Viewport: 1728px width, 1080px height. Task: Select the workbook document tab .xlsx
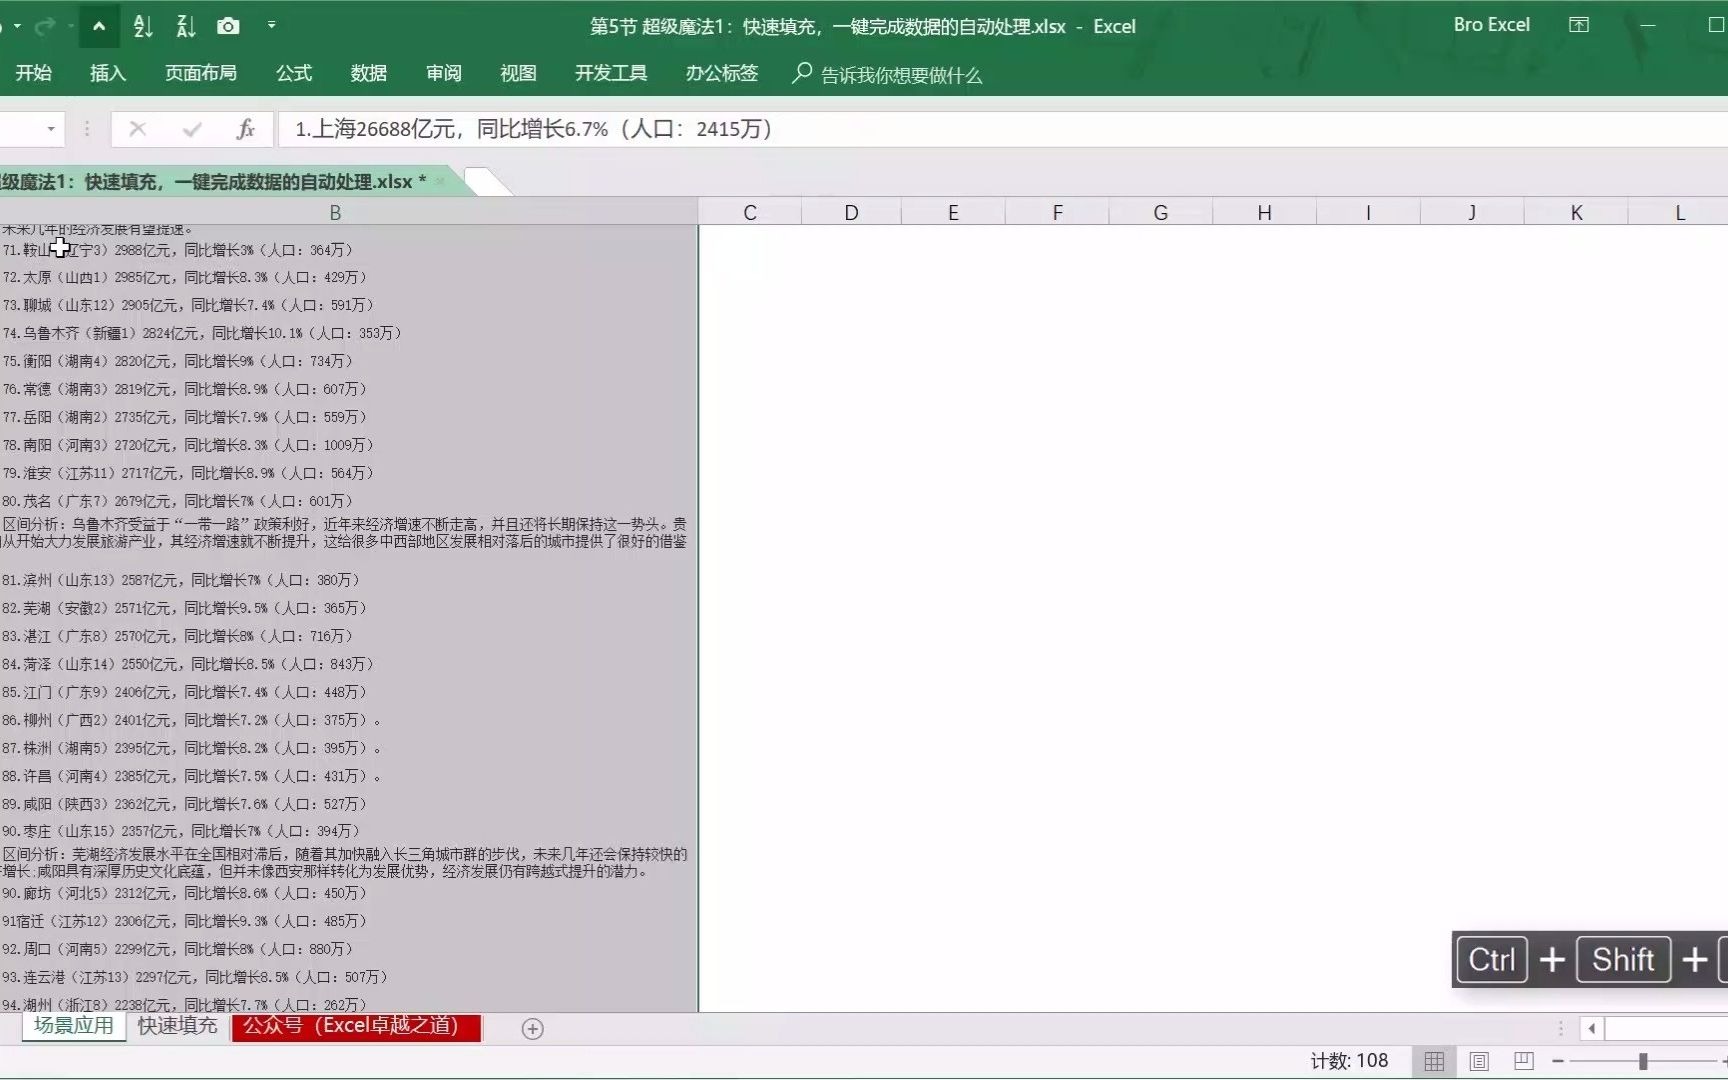point(213,181)
